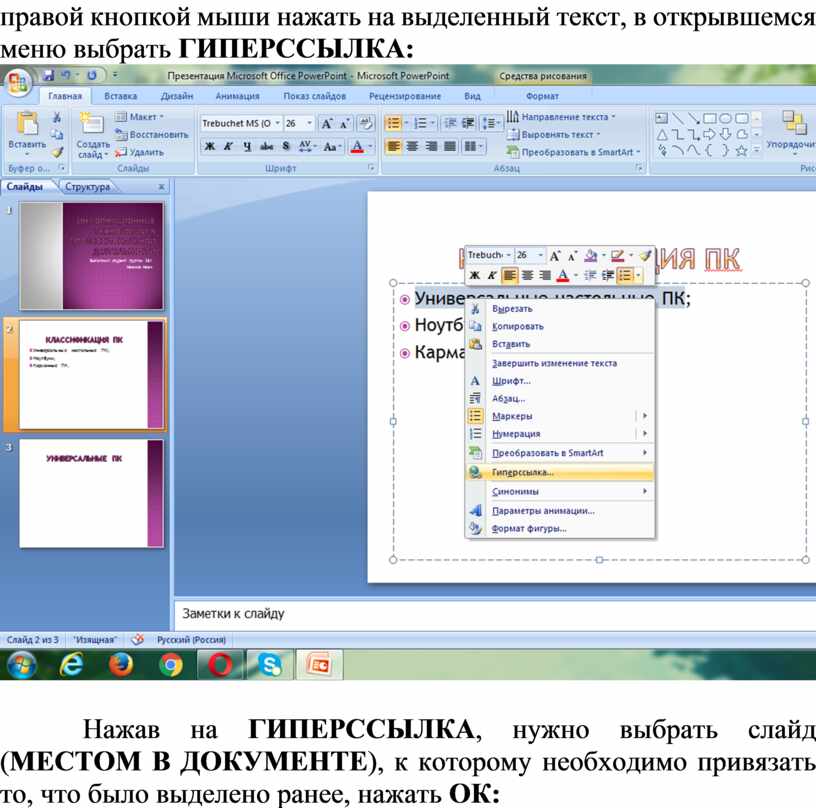The image size is (816, 808).
Task: Open Google Chrome from taskbar
Action: tap(171, 665)
